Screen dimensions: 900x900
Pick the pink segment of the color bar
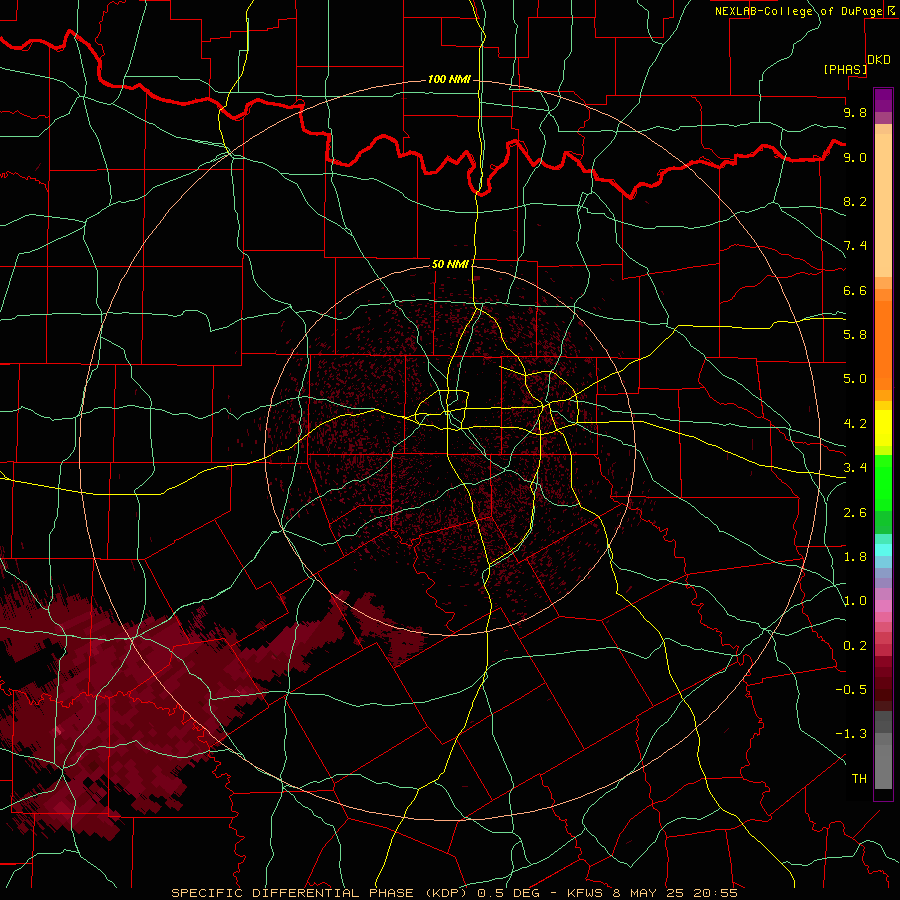(x=883, y=606)
